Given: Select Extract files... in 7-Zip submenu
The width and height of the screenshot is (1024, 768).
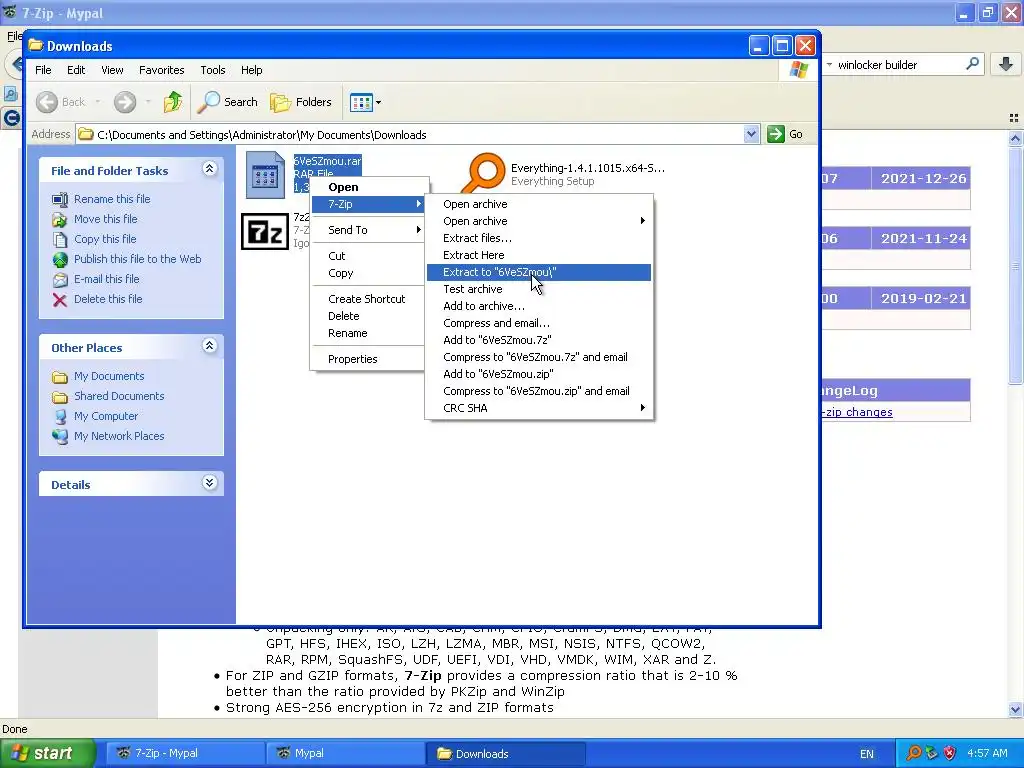Looking at the screenshot, I should (x=539, y=238).
